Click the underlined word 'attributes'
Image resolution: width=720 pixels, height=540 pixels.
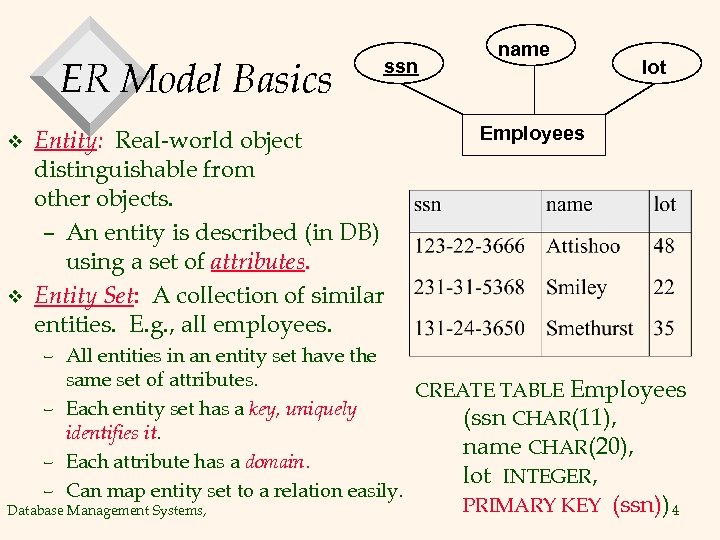(x=258, y=262)
